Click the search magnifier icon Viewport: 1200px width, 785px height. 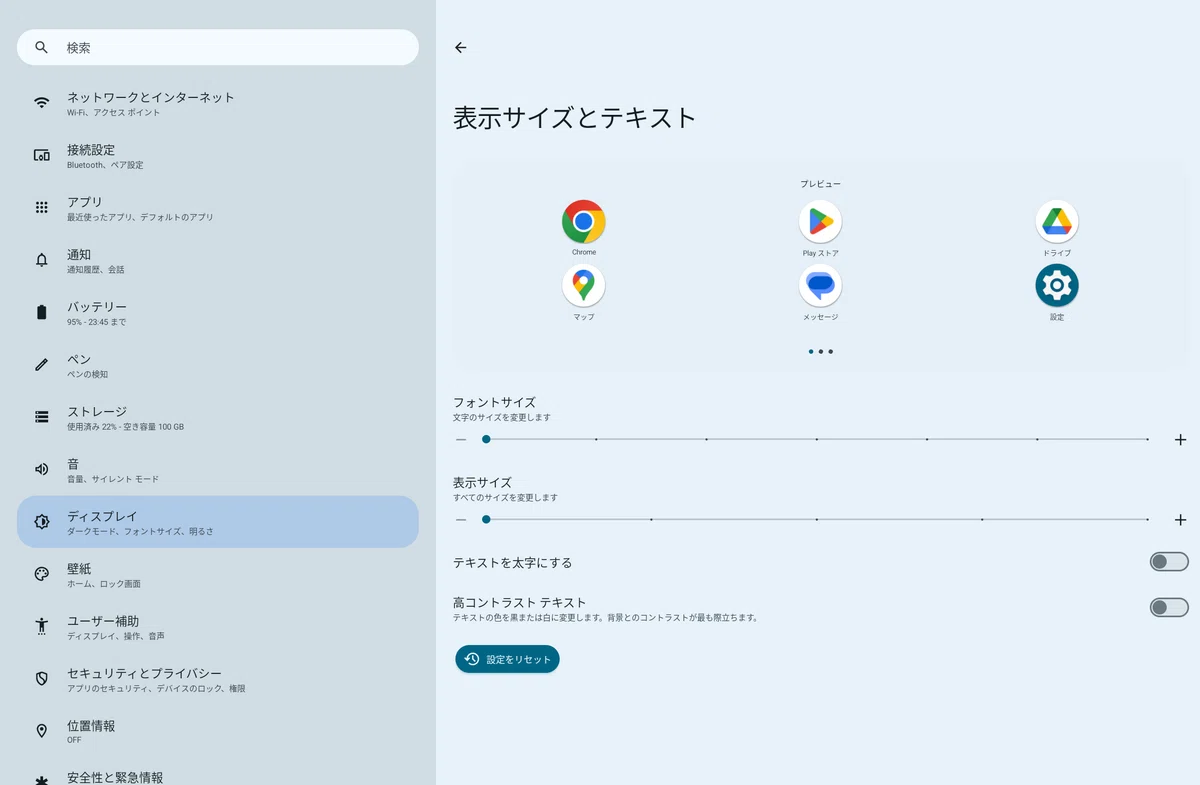41,47
